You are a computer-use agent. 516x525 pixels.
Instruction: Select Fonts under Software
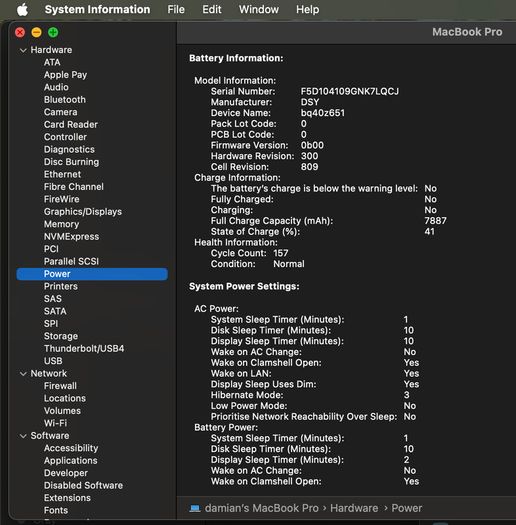(56, 510)
